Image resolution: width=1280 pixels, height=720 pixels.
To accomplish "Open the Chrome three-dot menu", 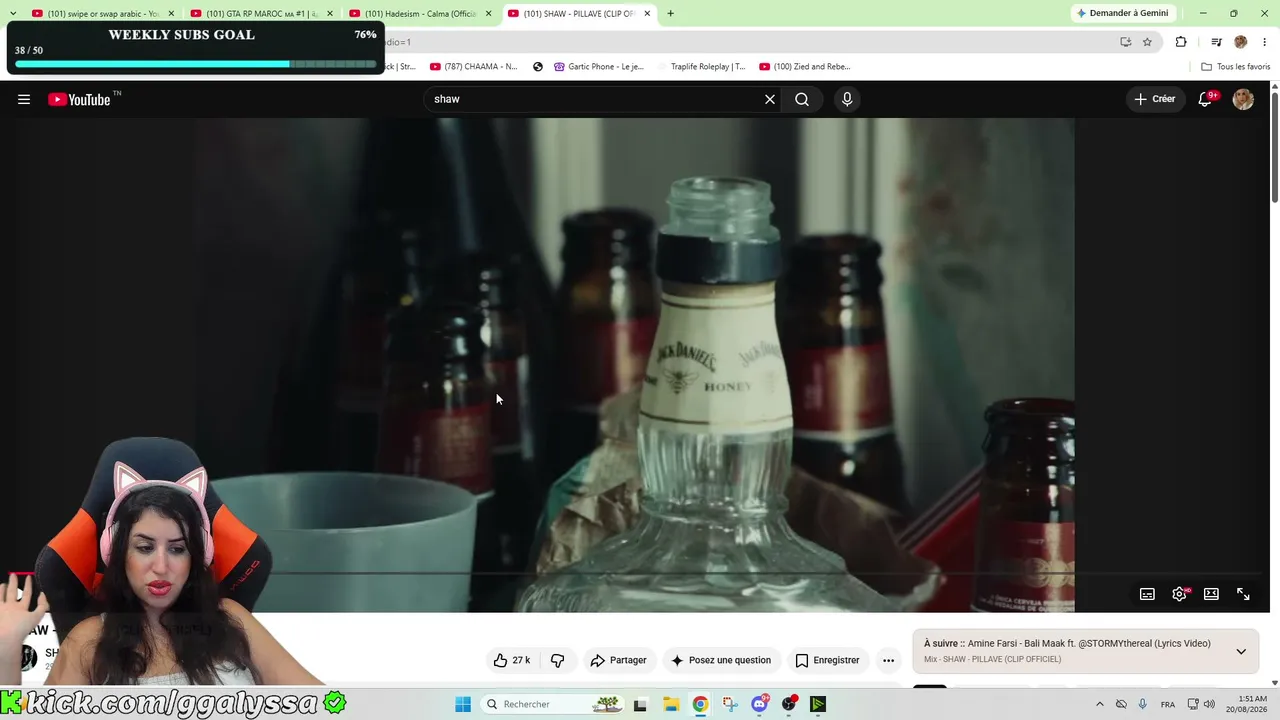I will tap(1264, 42).
